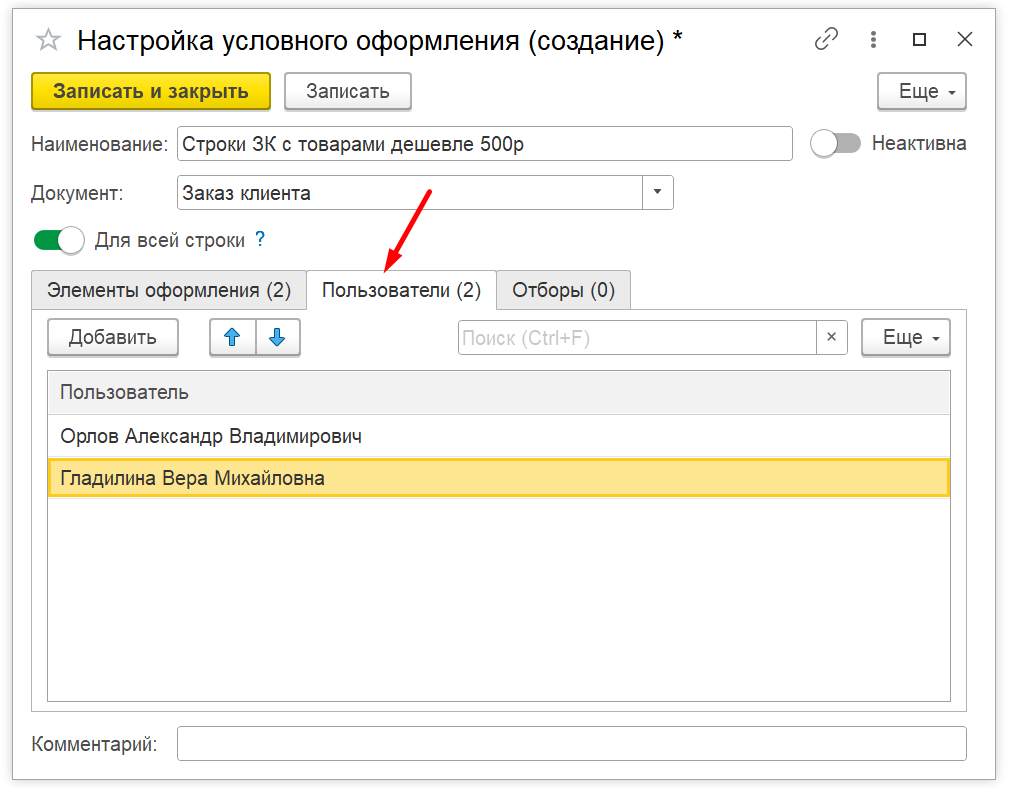
Task: Add form to favorites with star icon
Action: [48, 40]
